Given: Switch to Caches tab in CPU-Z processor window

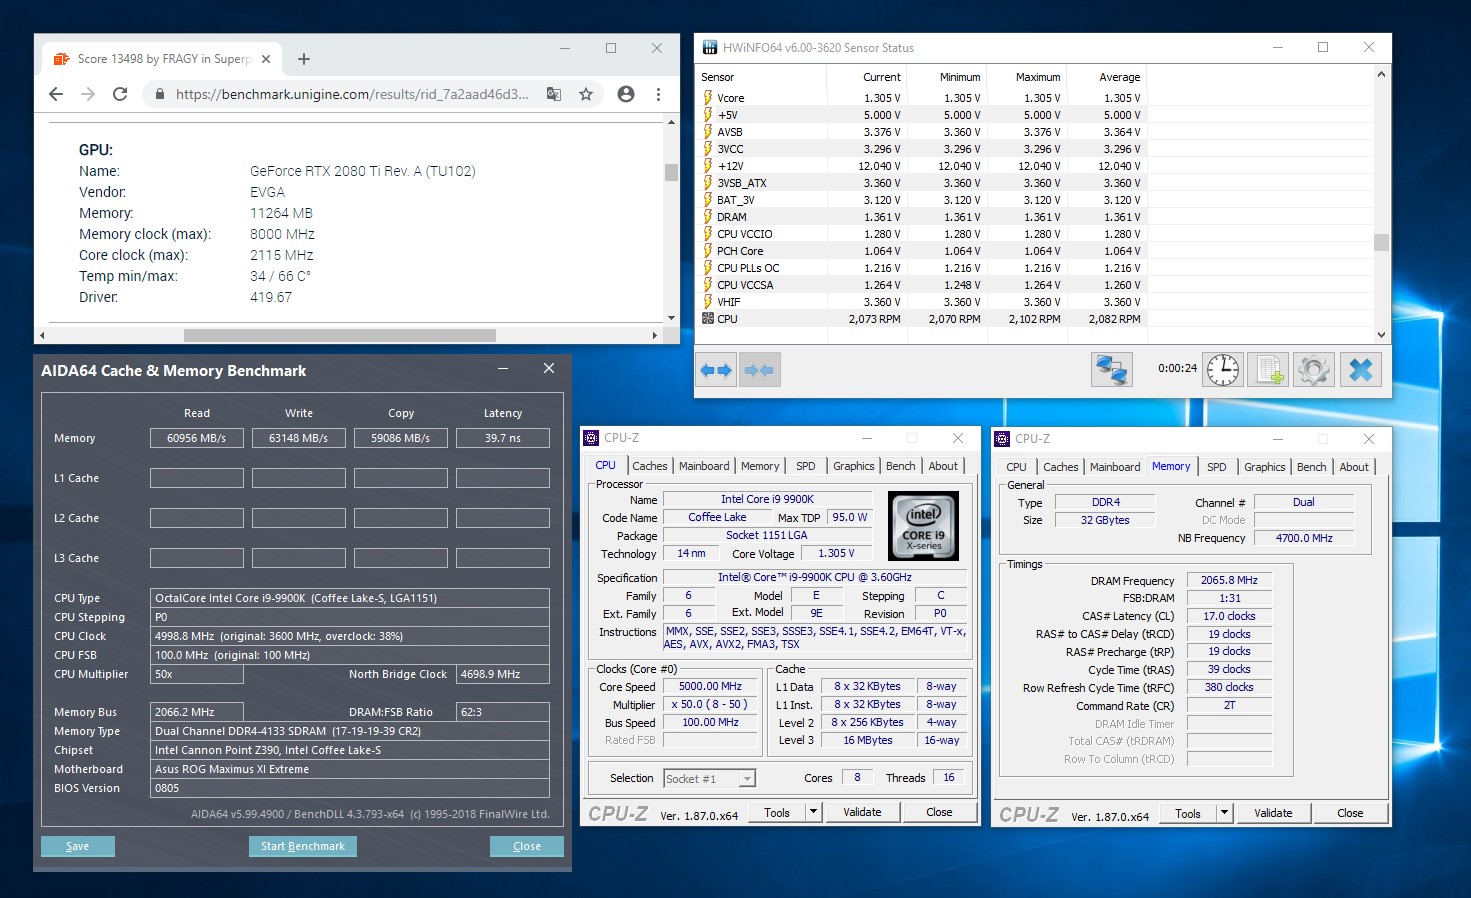Looking at the screenshot, I should click(x=649, y=466).
